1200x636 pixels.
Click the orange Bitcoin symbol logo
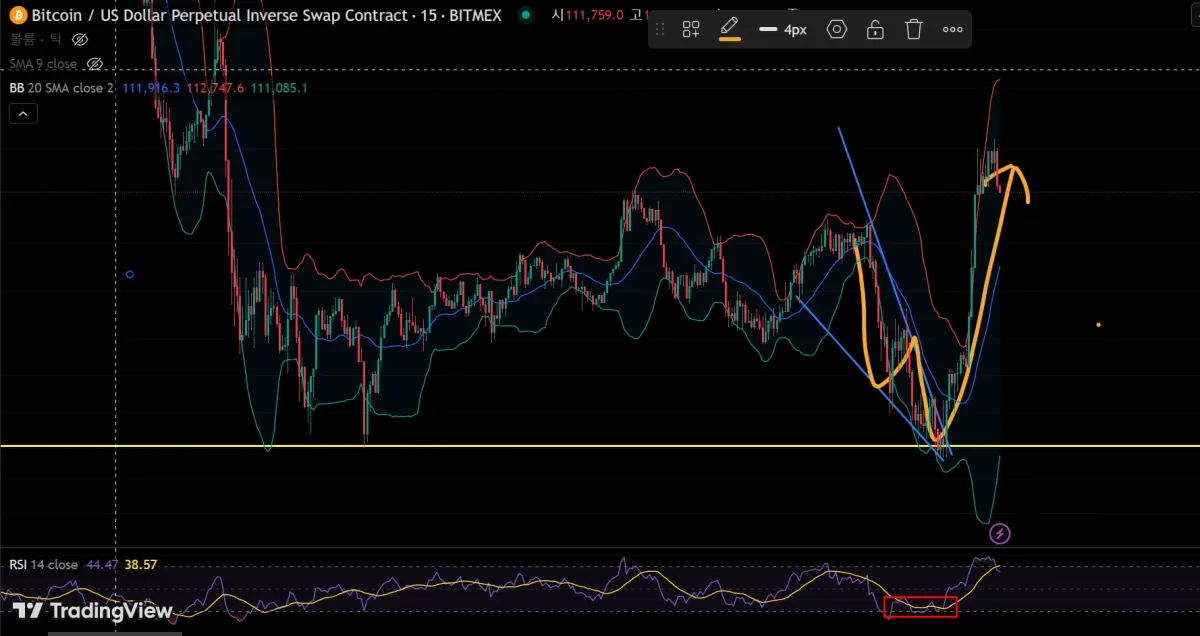[x=18, y=15]
